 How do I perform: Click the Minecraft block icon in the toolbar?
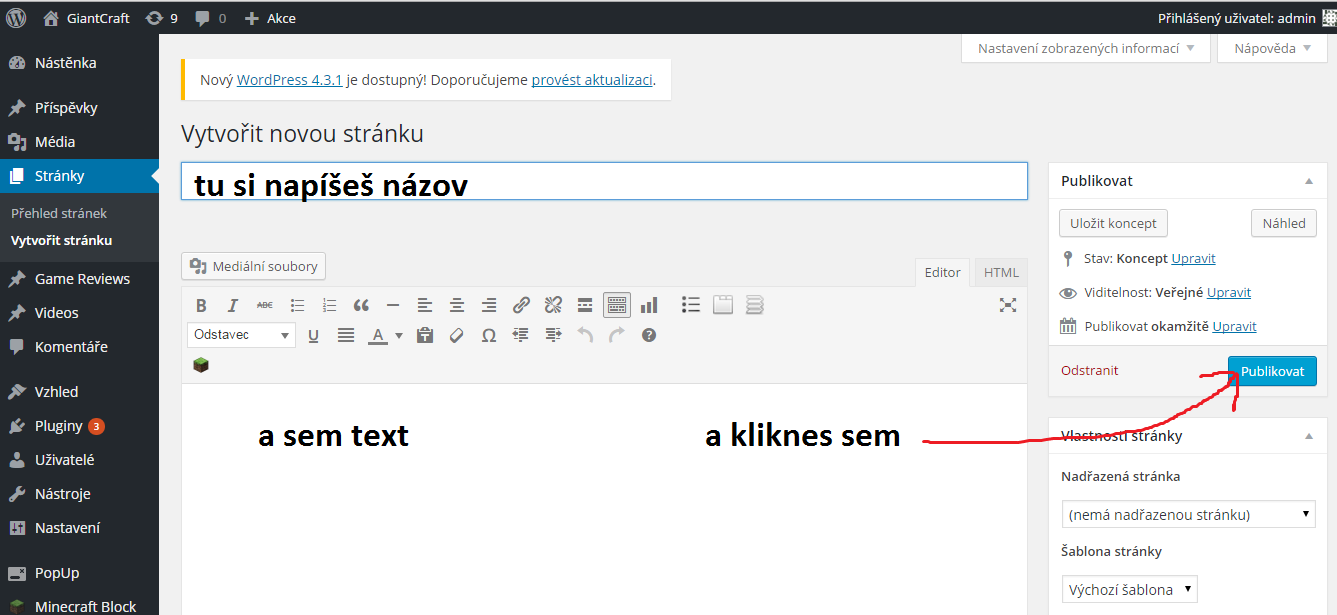(x=201, y=366)
